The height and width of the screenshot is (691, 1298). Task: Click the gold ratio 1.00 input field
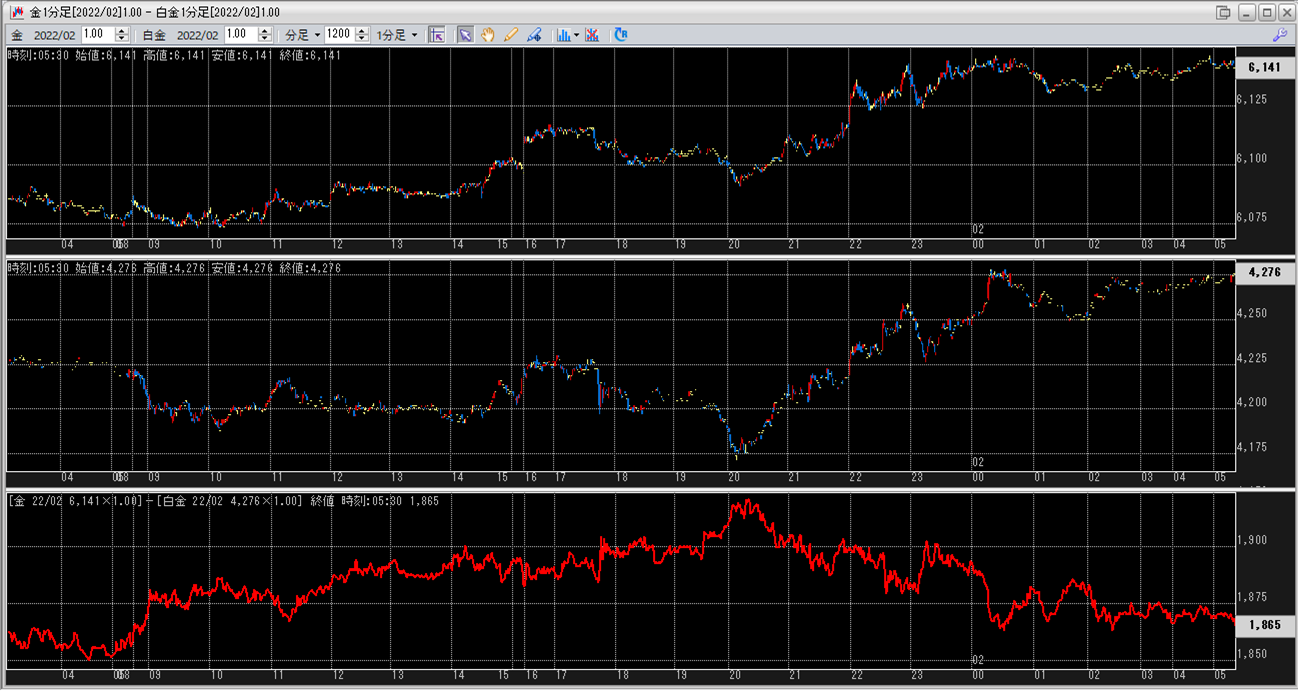coord(98,34)
